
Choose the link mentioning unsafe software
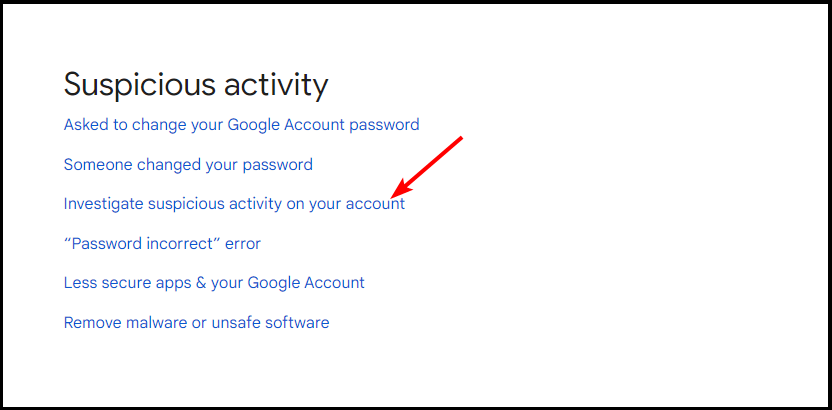[196, 322]
